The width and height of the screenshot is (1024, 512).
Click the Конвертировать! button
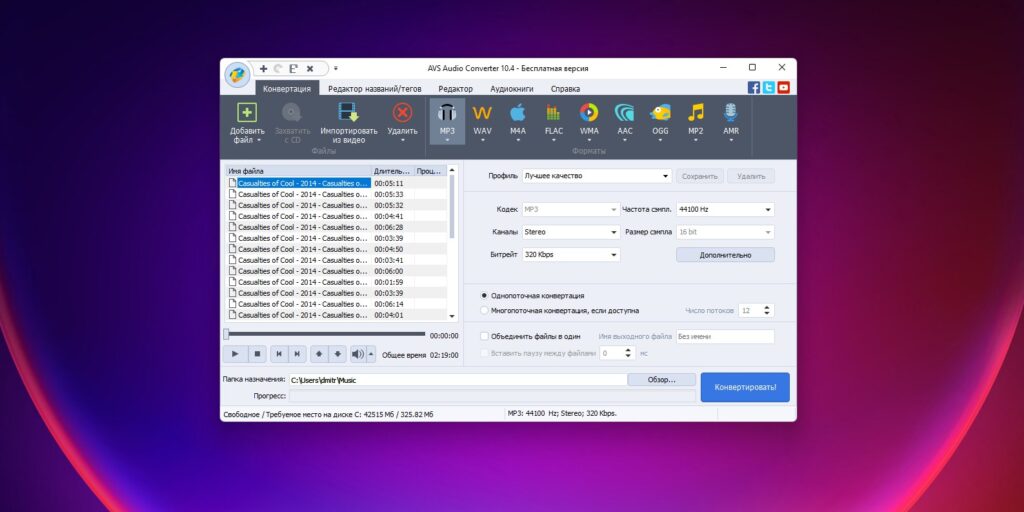click(x=745, y=387)
